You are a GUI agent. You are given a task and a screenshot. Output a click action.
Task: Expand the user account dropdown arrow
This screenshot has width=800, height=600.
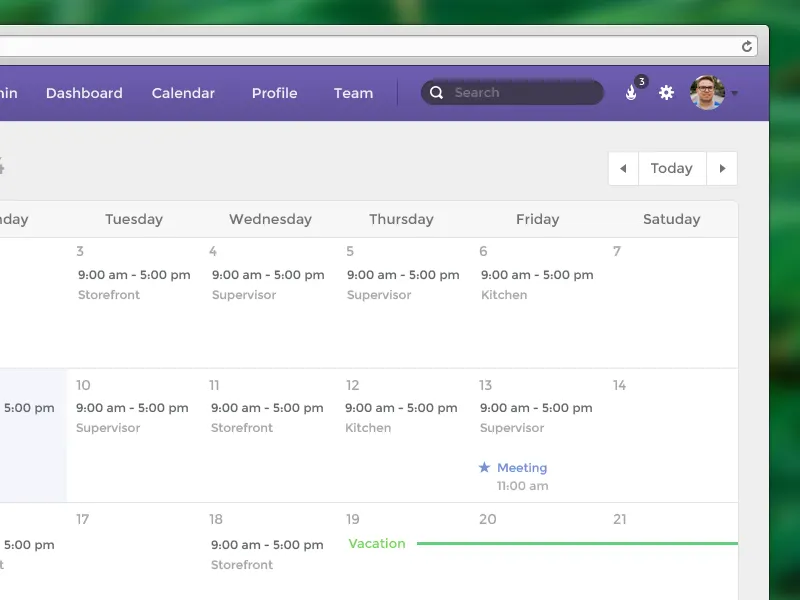(735, 94)
